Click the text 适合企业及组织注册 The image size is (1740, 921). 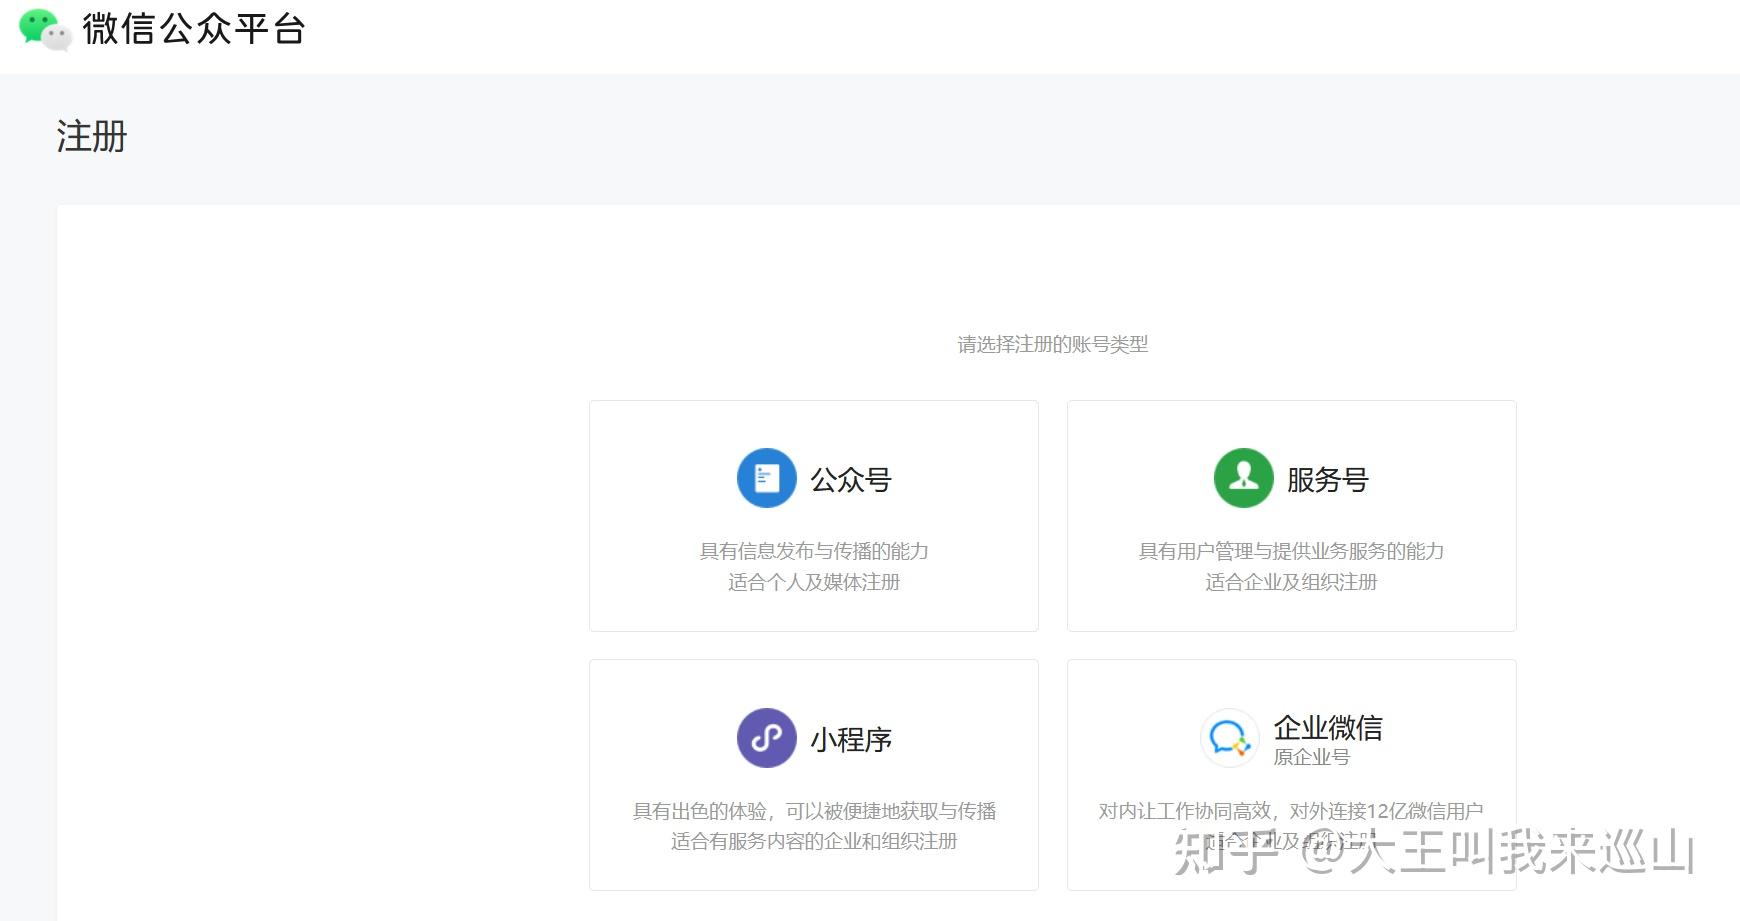coord(1291,582)
